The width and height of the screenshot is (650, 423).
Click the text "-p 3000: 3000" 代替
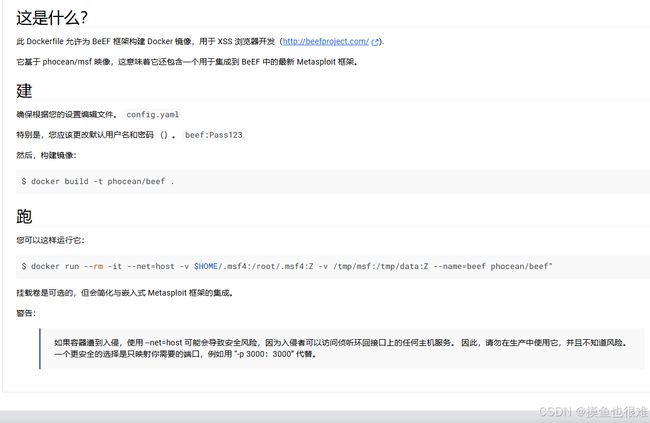pos(275,354)
